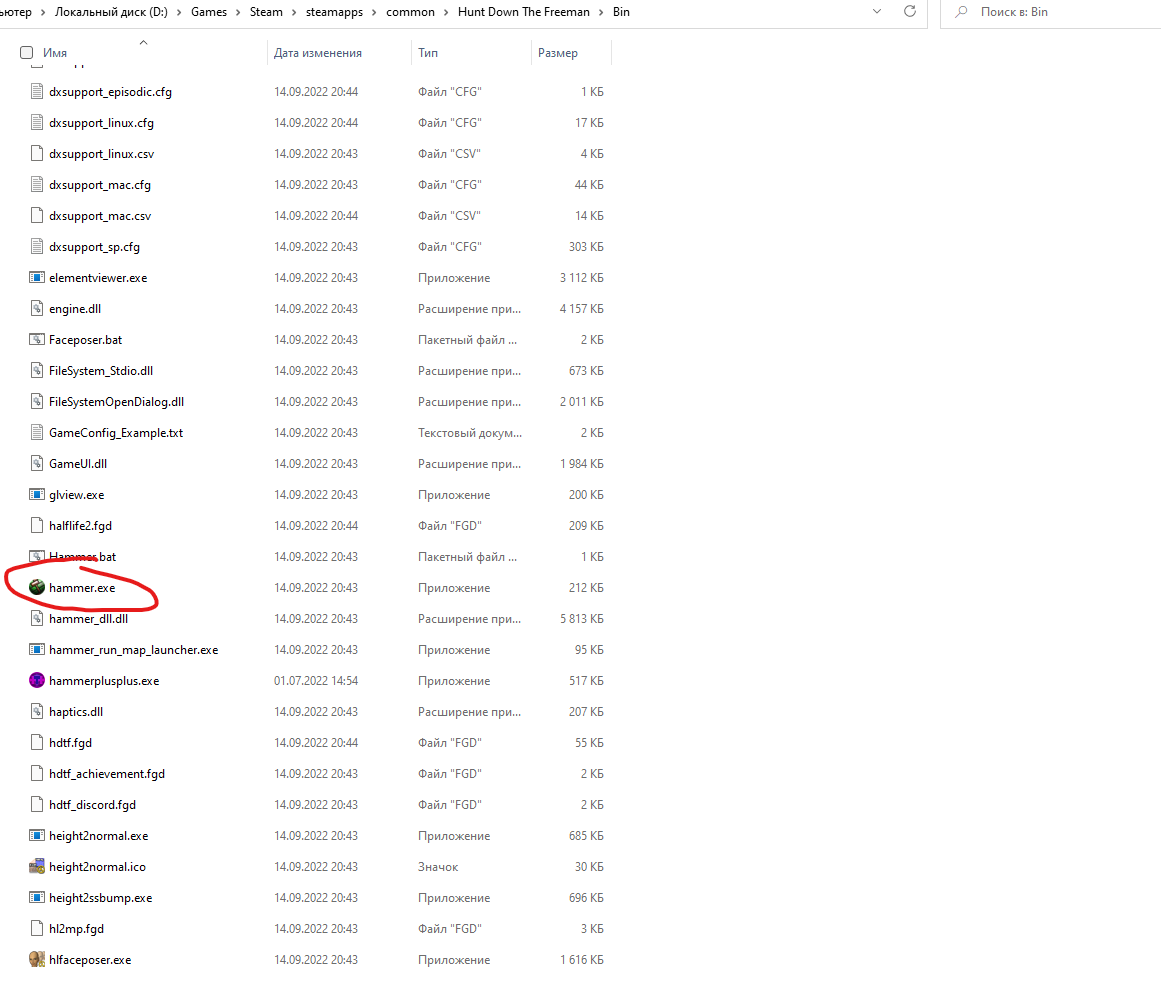Open the address bar history dropdown

(877, 11)
